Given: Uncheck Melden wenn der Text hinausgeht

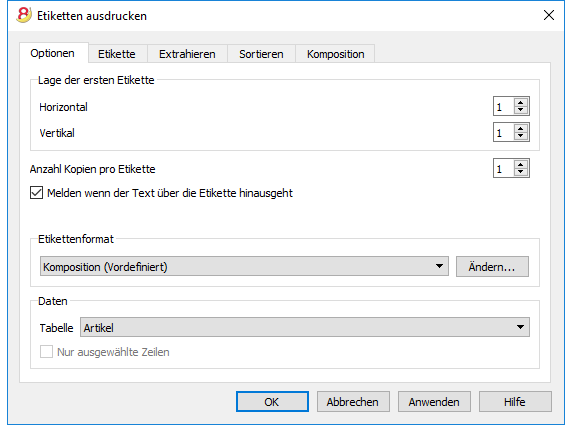Looking at the screenshot, I should pyautogui.click(x=36, y=193).
